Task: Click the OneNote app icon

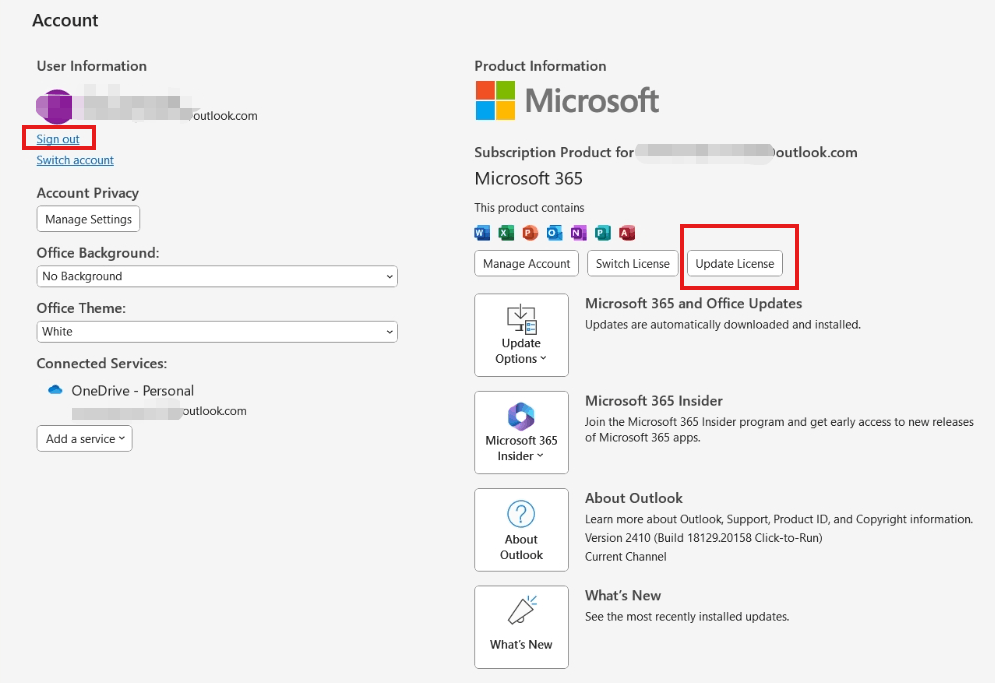Action: (577, 232)
